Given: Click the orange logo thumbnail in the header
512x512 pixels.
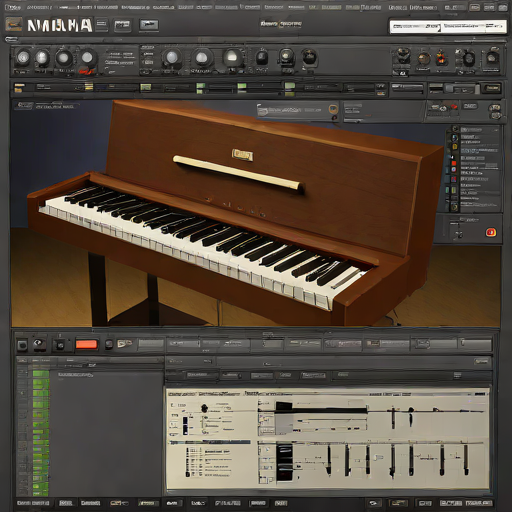Looking at the screenshot, I should 14,24.
